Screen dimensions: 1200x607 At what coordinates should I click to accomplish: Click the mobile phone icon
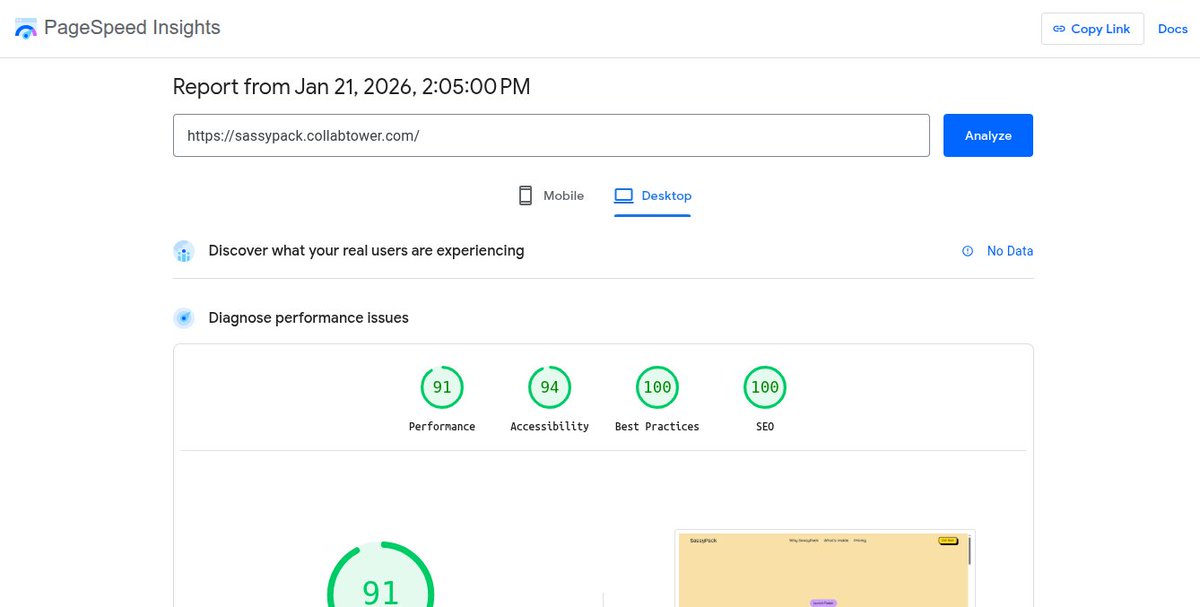(525, 196)
